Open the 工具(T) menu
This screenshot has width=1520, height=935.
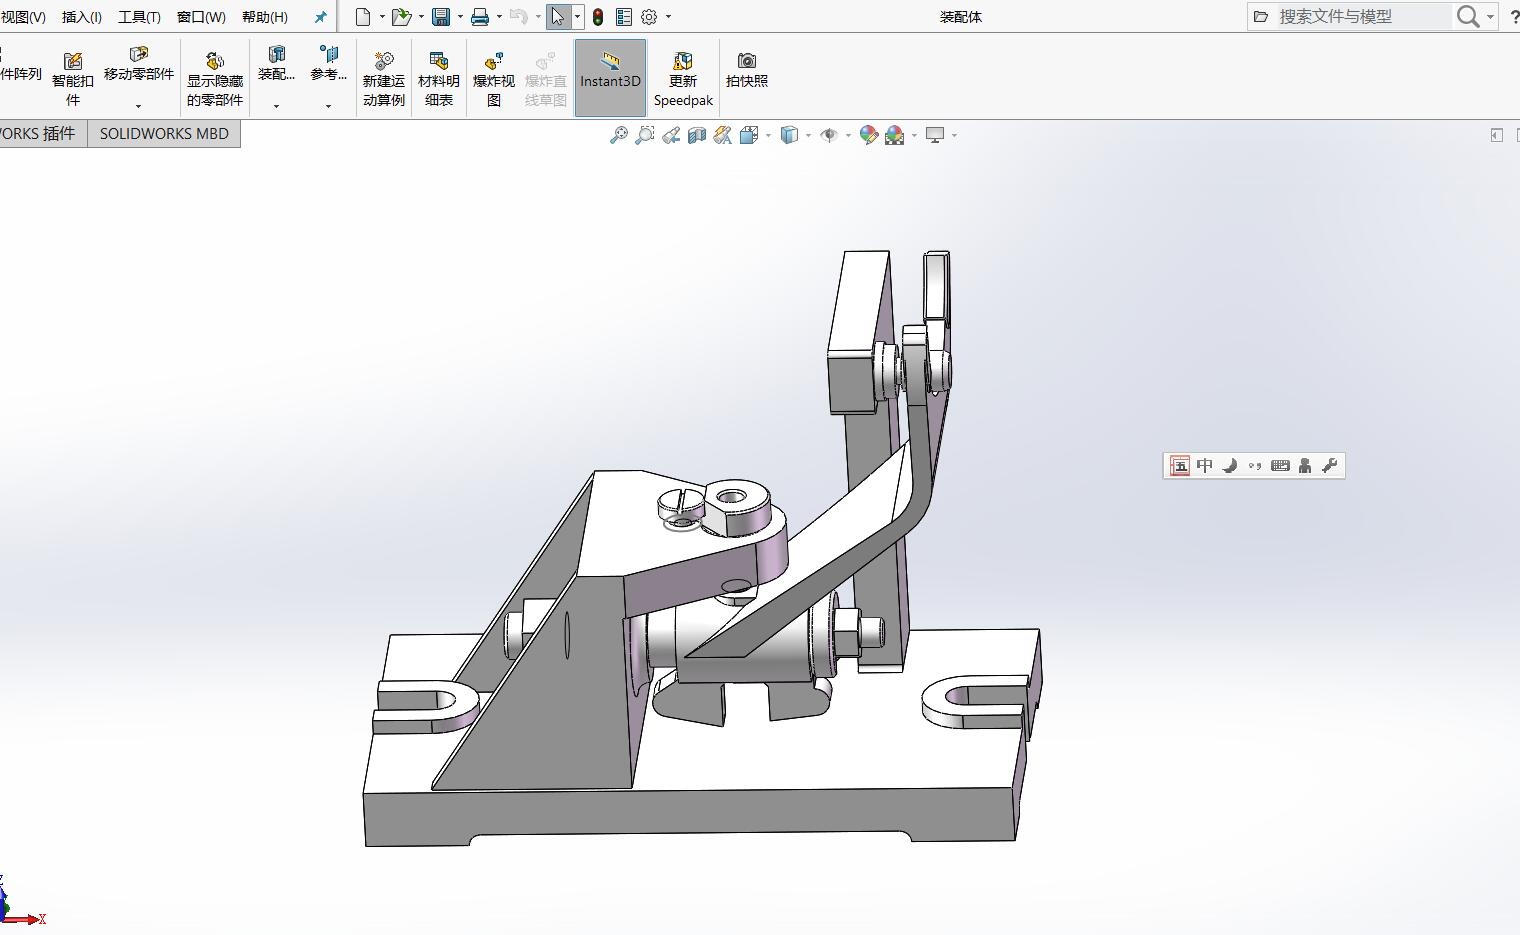[139, 17]
